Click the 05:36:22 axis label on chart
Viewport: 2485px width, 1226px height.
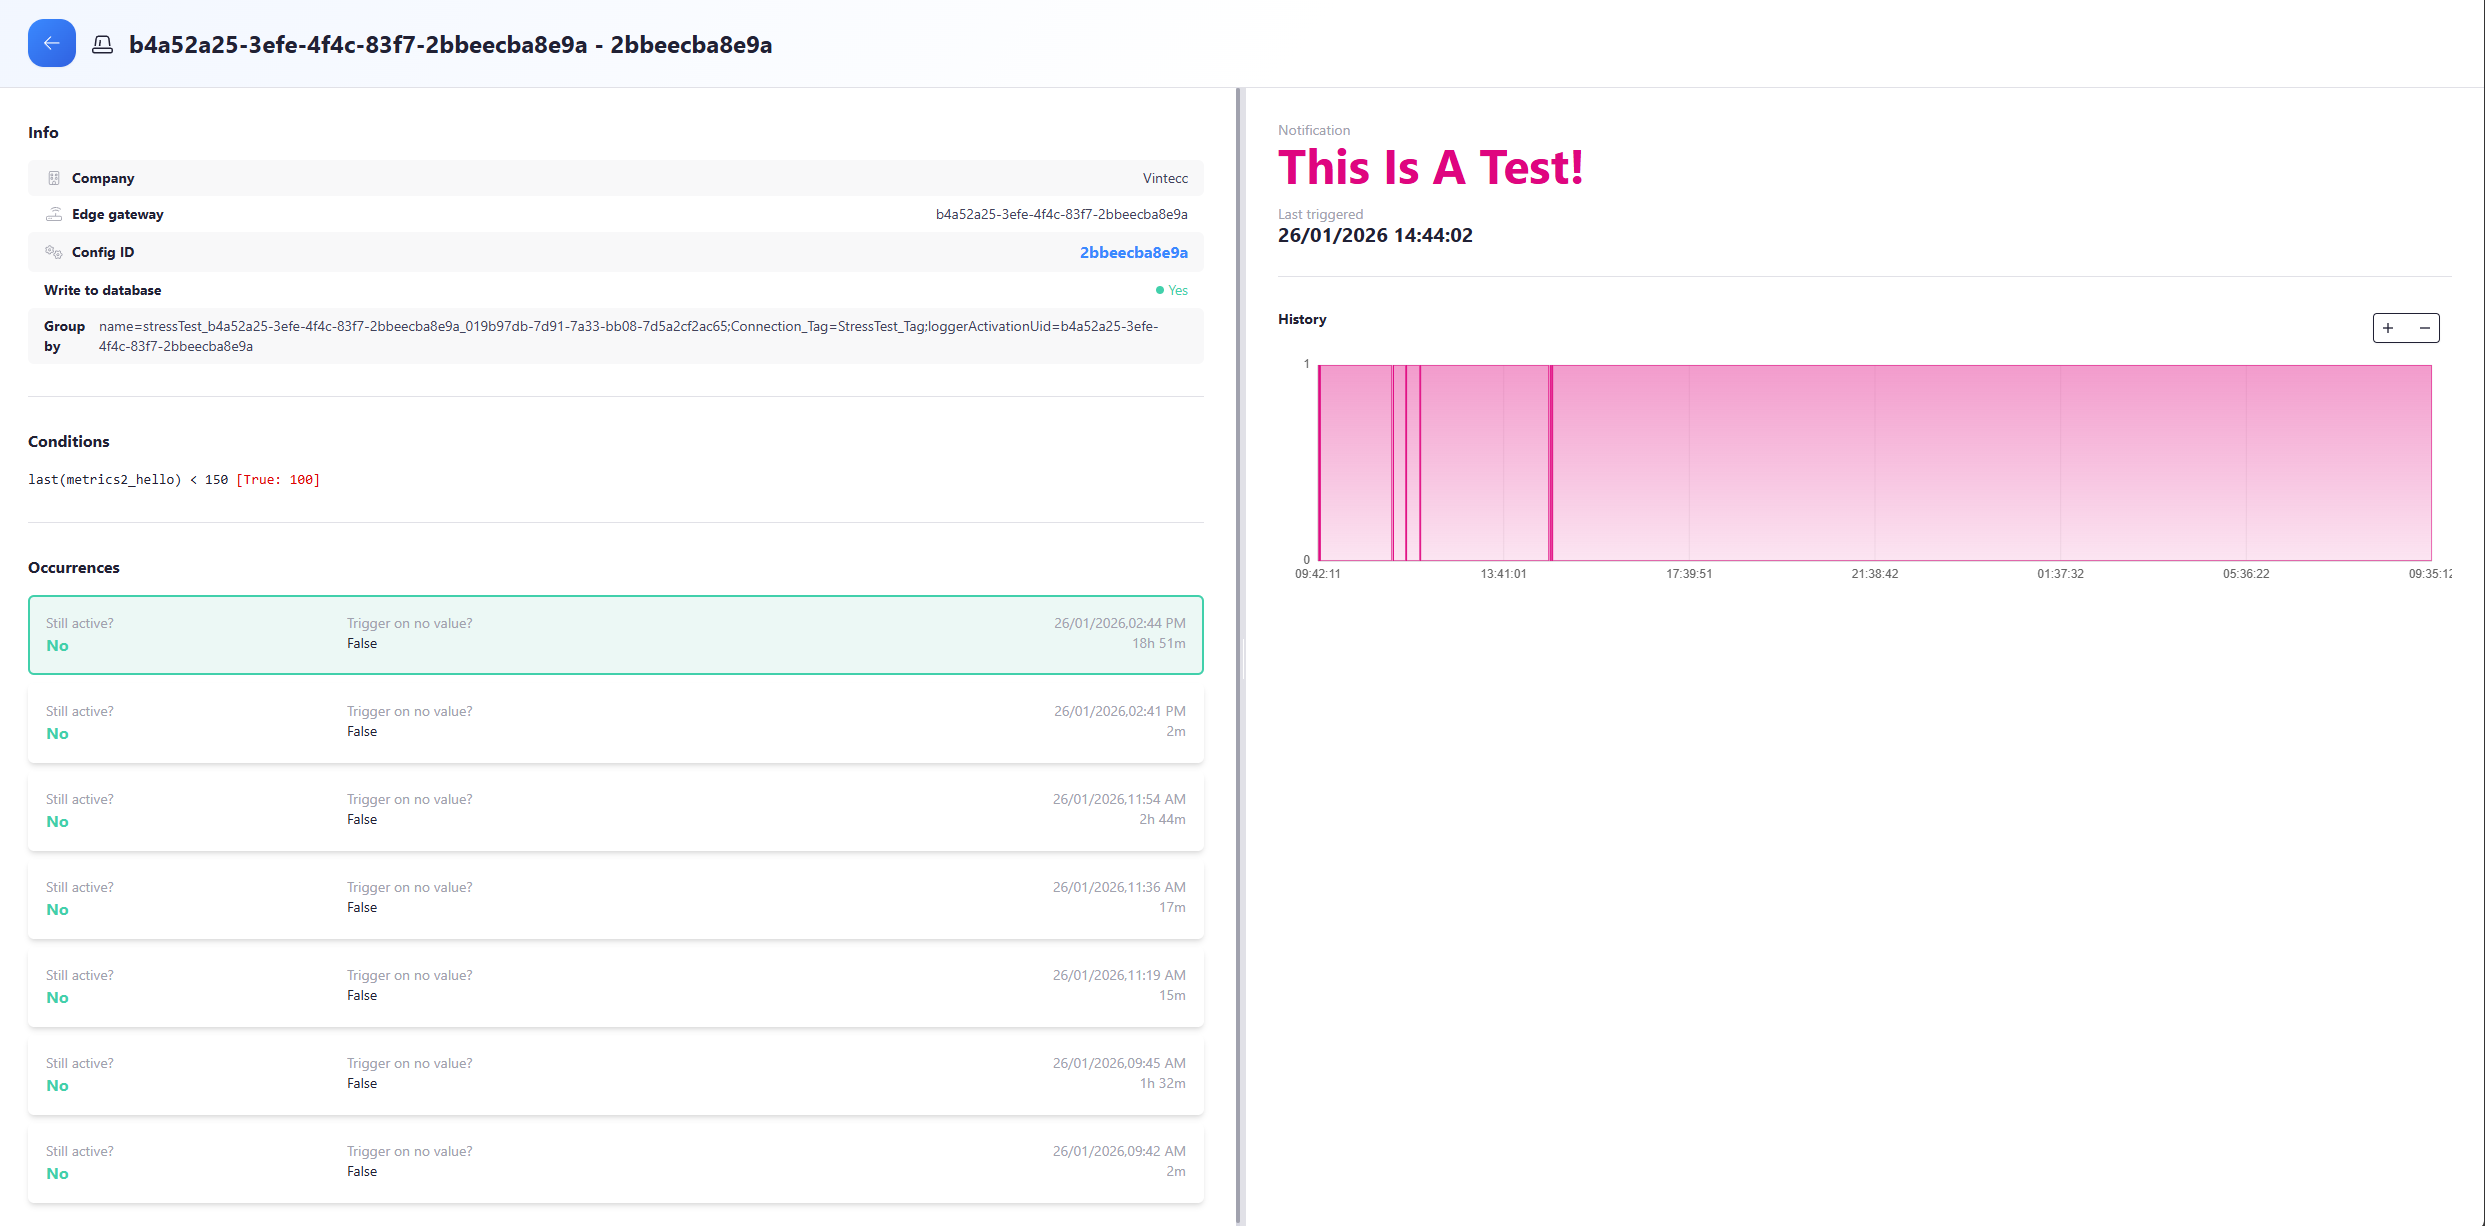pos(2246,574)
